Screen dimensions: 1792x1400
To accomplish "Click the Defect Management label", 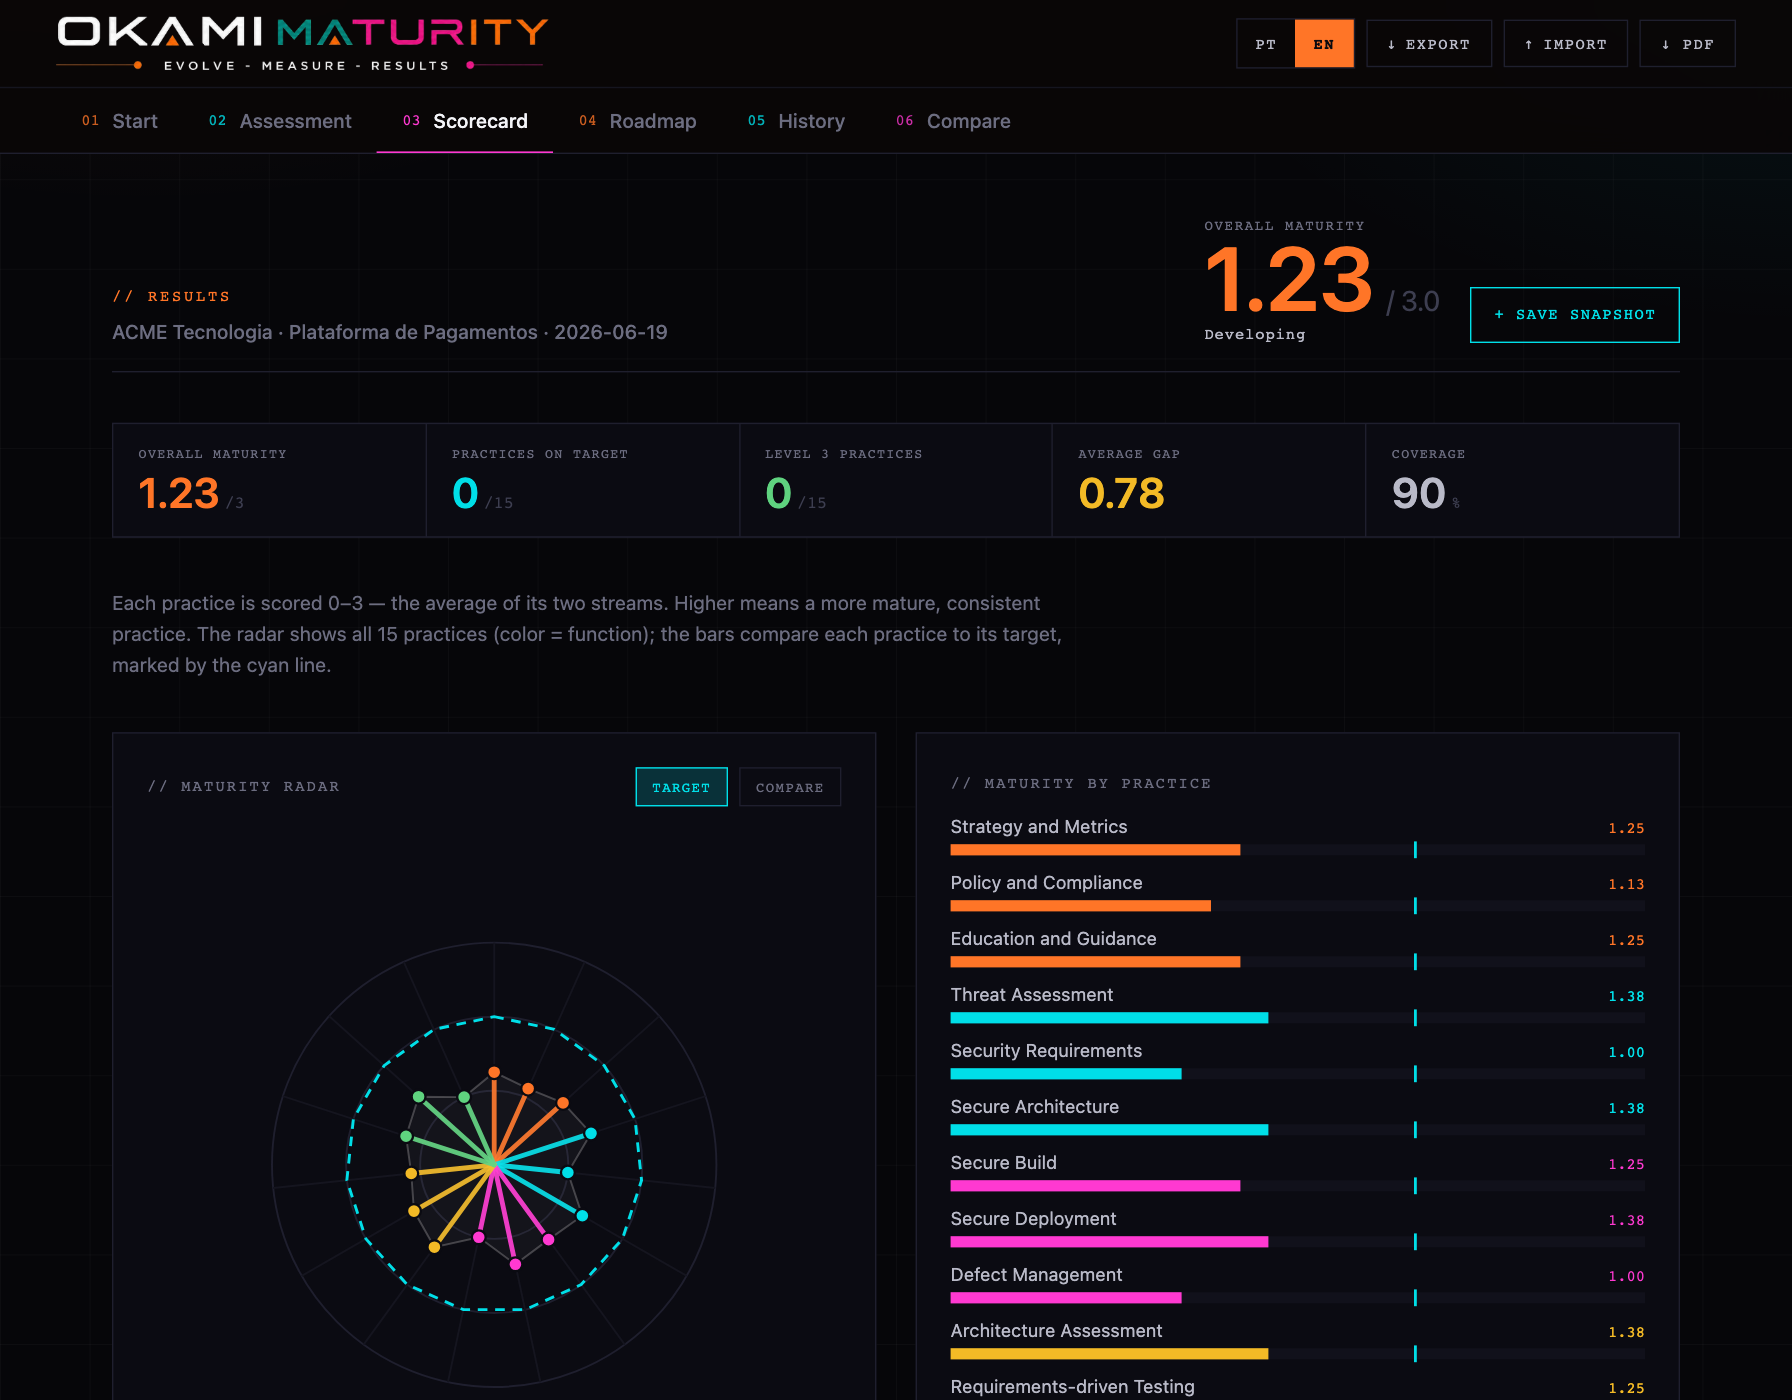I will (x=1036, y=1275).
